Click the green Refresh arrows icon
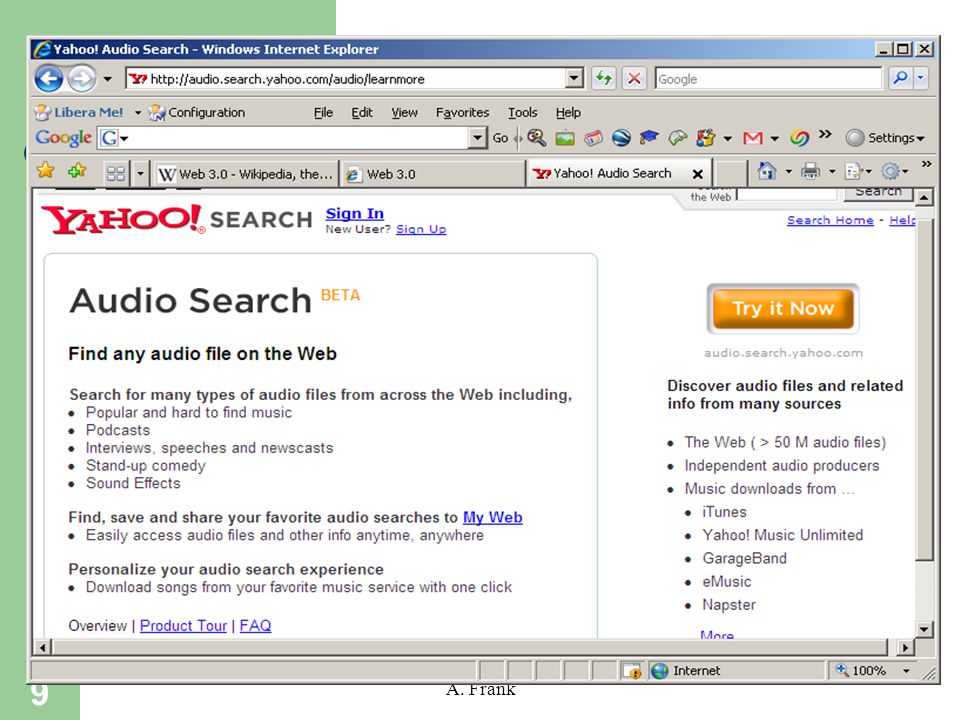The height and width of the screenshot is (720, 960). click(604, 78)
